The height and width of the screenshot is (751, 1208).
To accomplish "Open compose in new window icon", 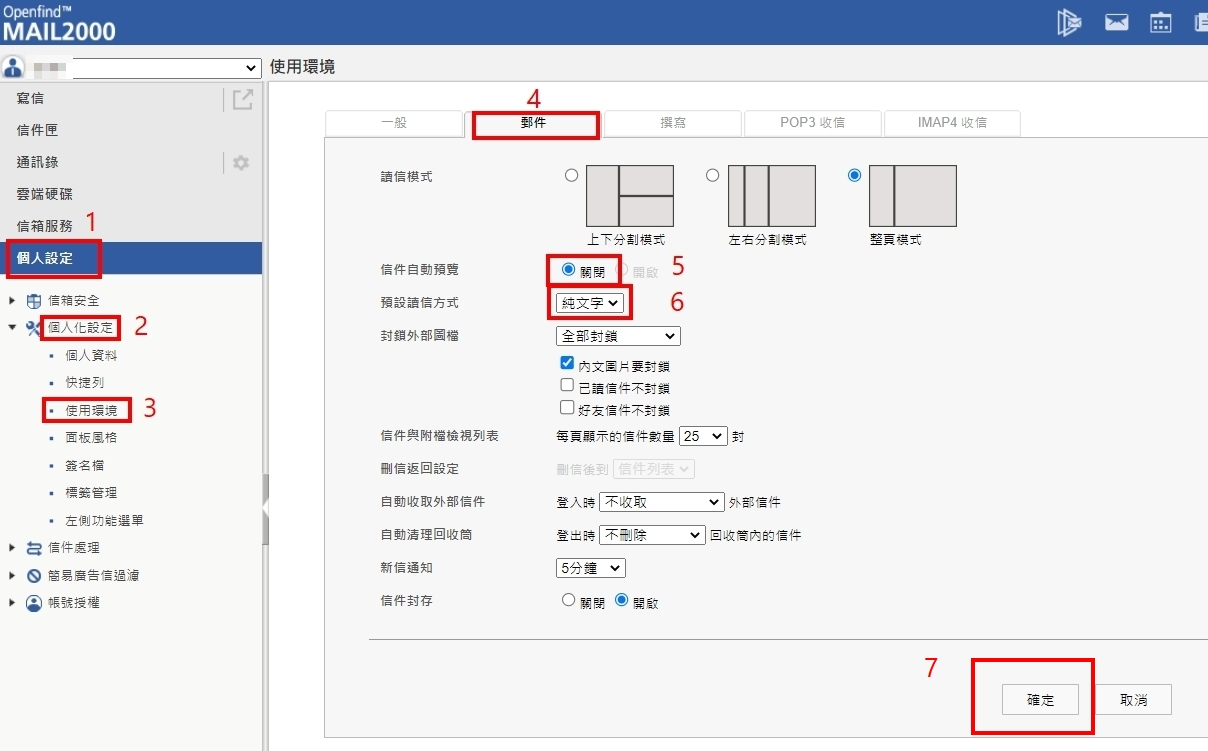I will [242, 99].
